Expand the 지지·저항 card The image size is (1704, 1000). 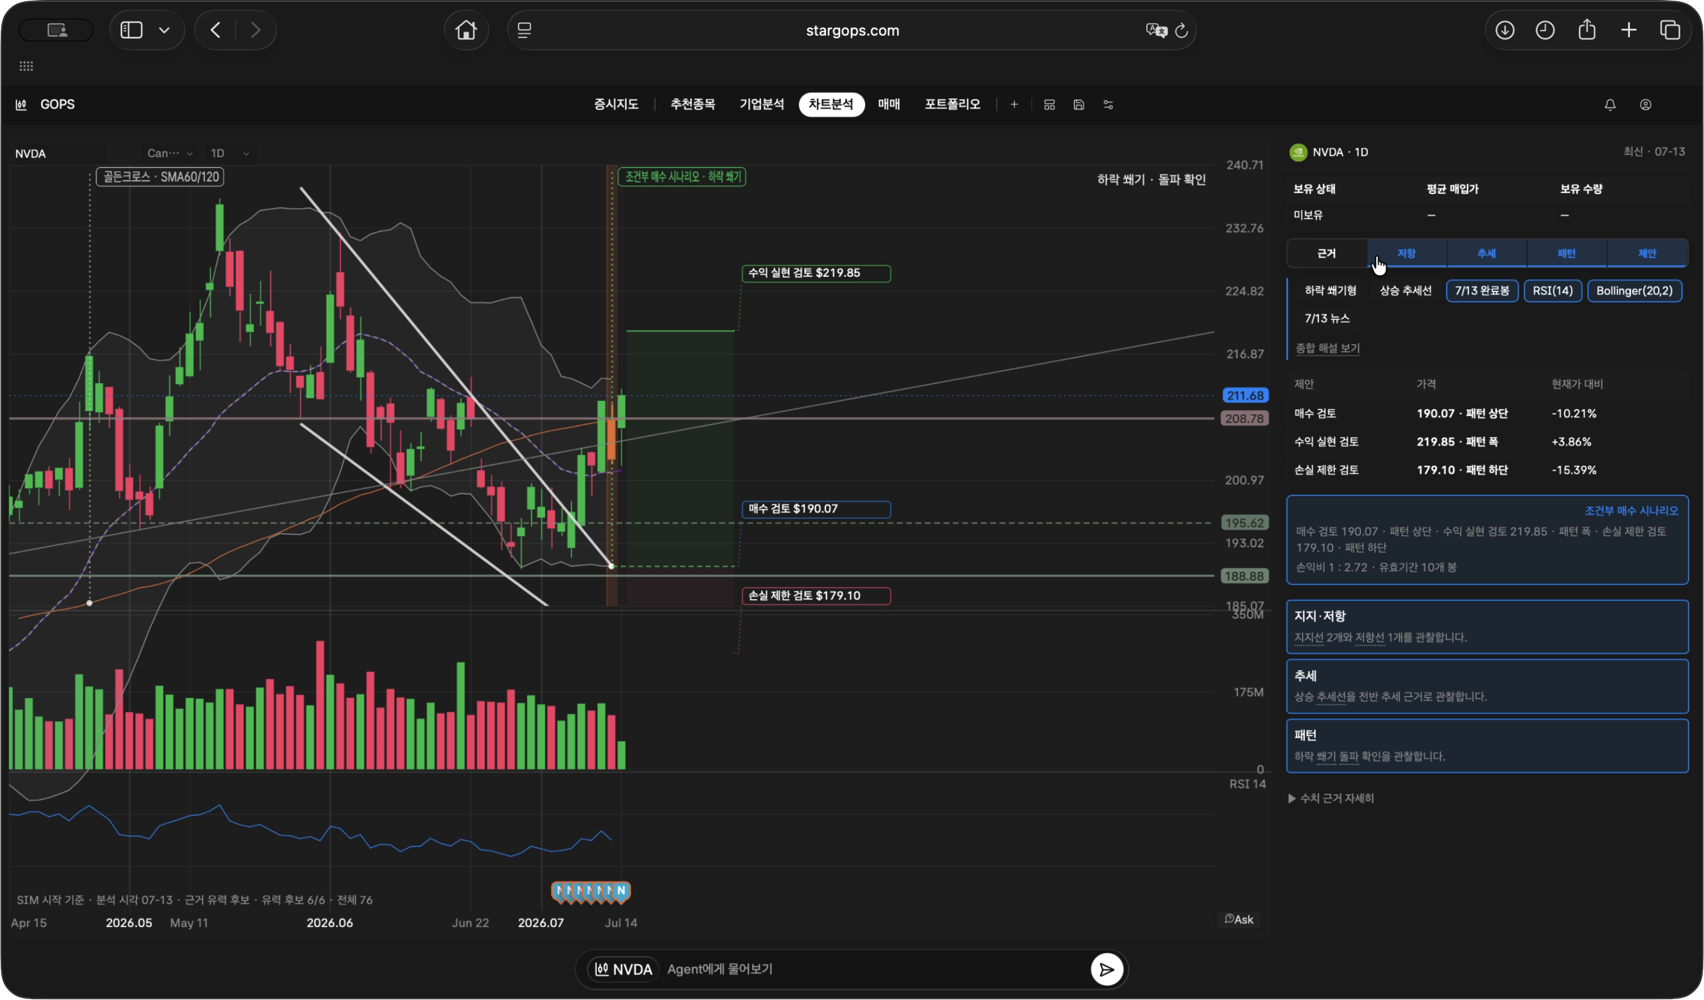pyautogui.click(x=1487, y=627)
